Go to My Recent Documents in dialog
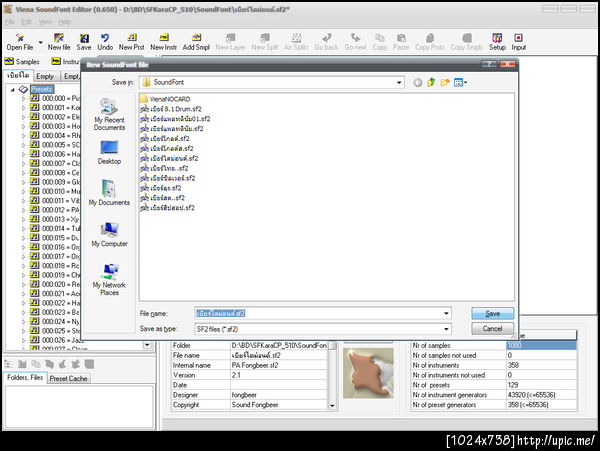This screenshot has width=600, height=451. 109,114
